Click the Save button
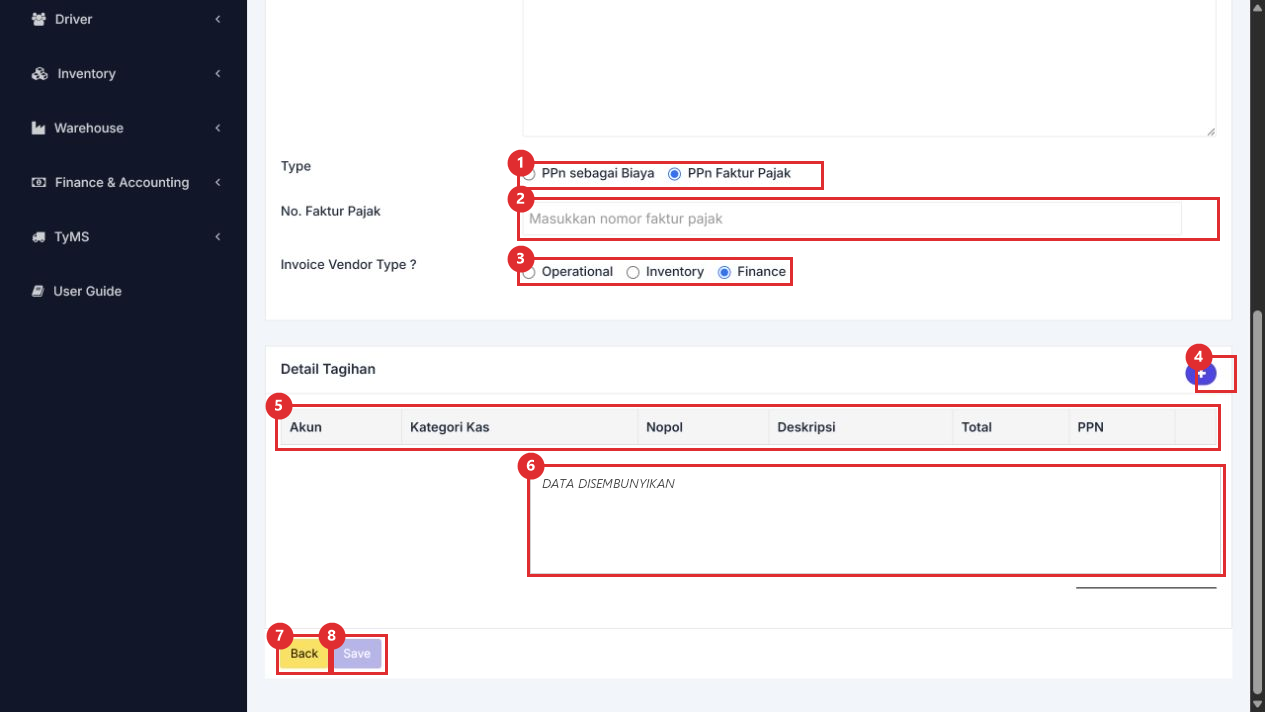 point(357,654)
